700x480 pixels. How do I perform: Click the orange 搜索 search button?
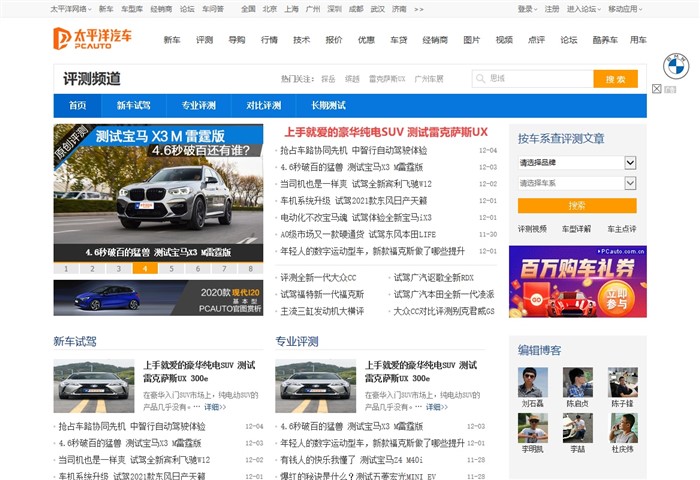click(615, 79)
